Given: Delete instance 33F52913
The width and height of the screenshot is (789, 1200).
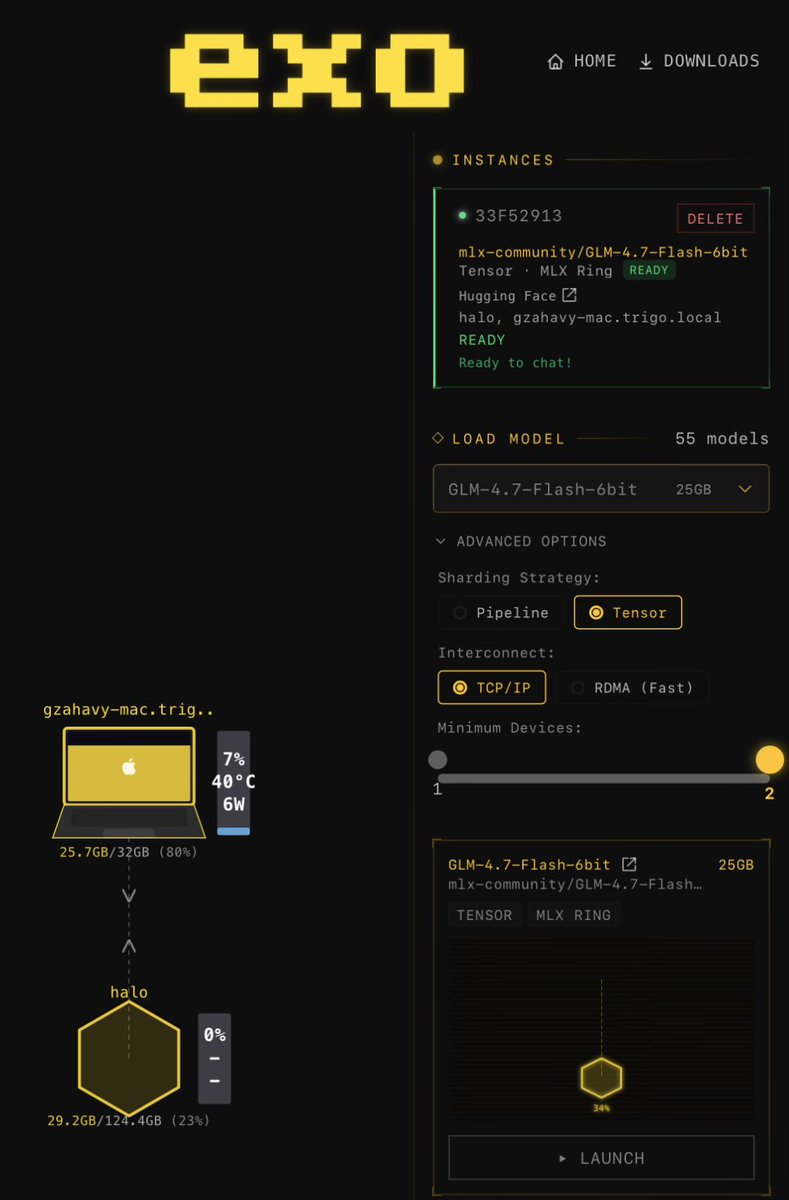Looking at the screenshot, I should point(715,219).
